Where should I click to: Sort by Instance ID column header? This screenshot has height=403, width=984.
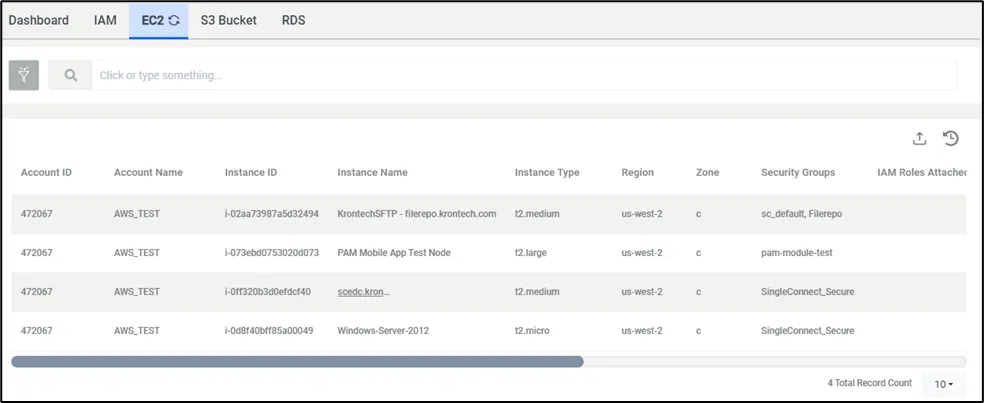(251, 173)
